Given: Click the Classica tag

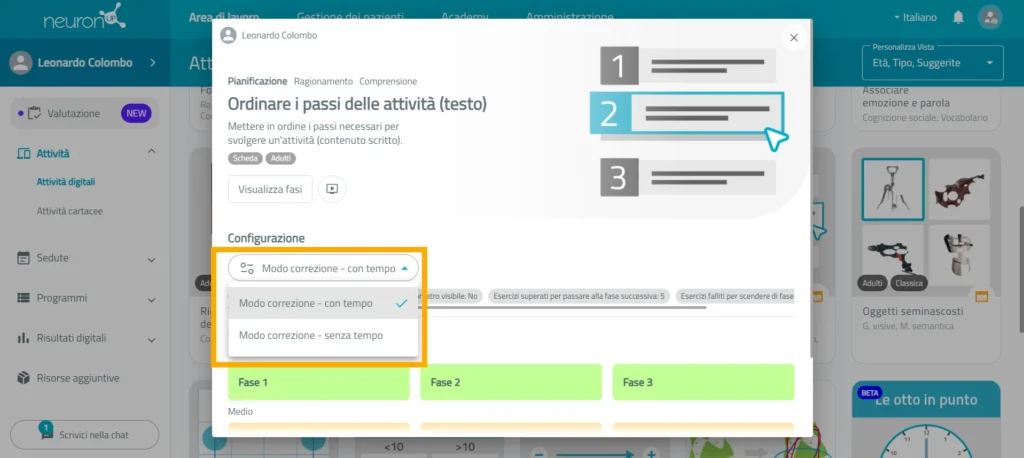Looking at the screenshot, I should tap(910, 284).
